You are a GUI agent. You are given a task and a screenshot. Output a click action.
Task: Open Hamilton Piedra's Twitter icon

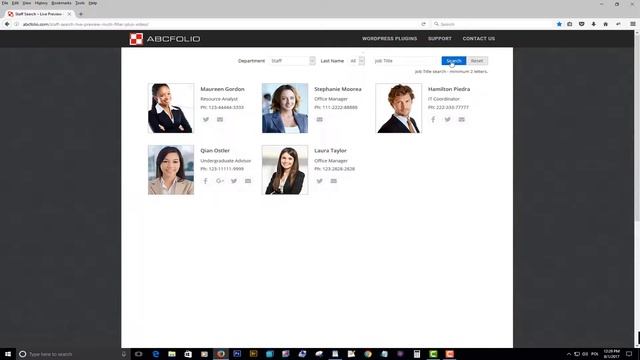[448, 120]
